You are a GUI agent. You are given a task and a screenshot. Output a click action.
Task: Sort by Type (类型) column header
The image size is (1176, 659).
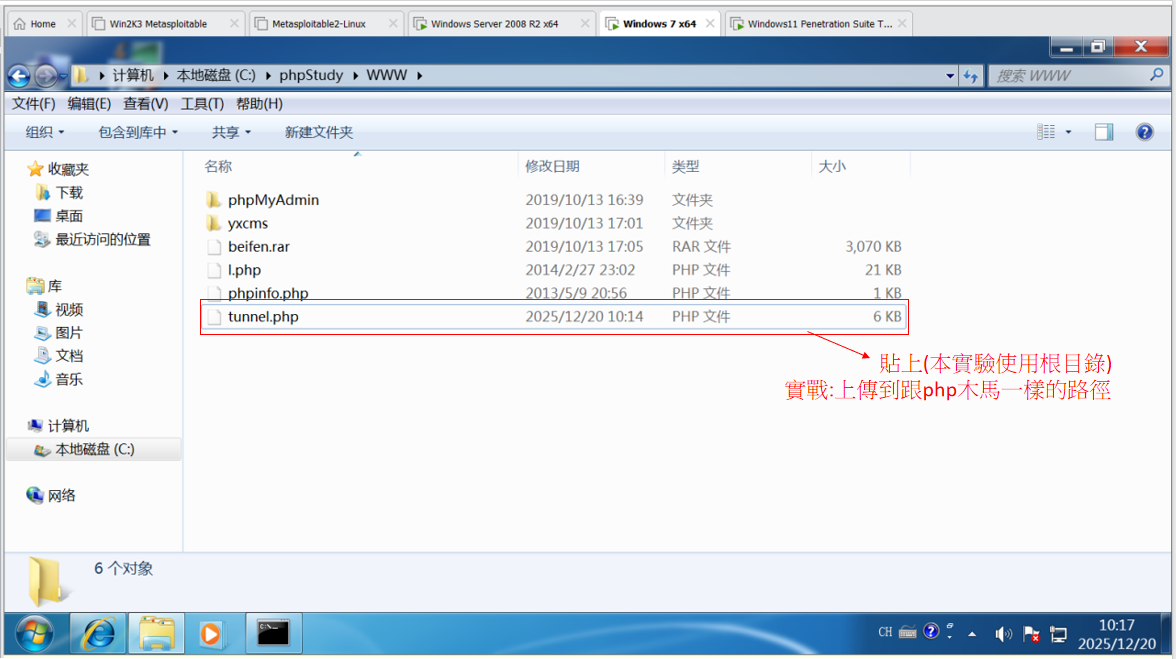[686, 166]
